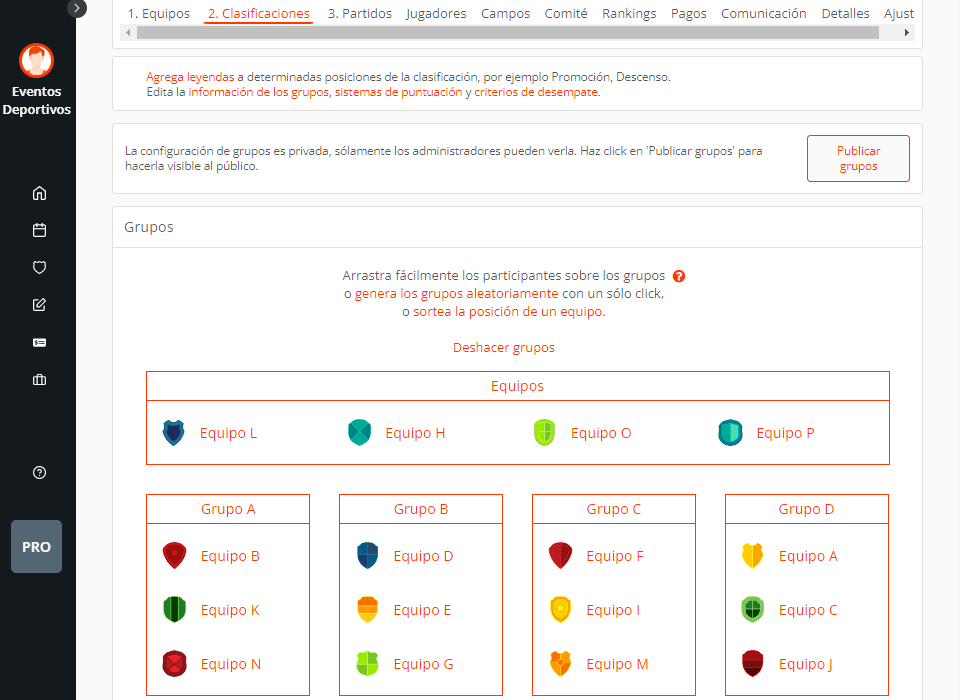Click the Shield icon in the sidebar
This screenshot has height=700, width=960.
39,267
